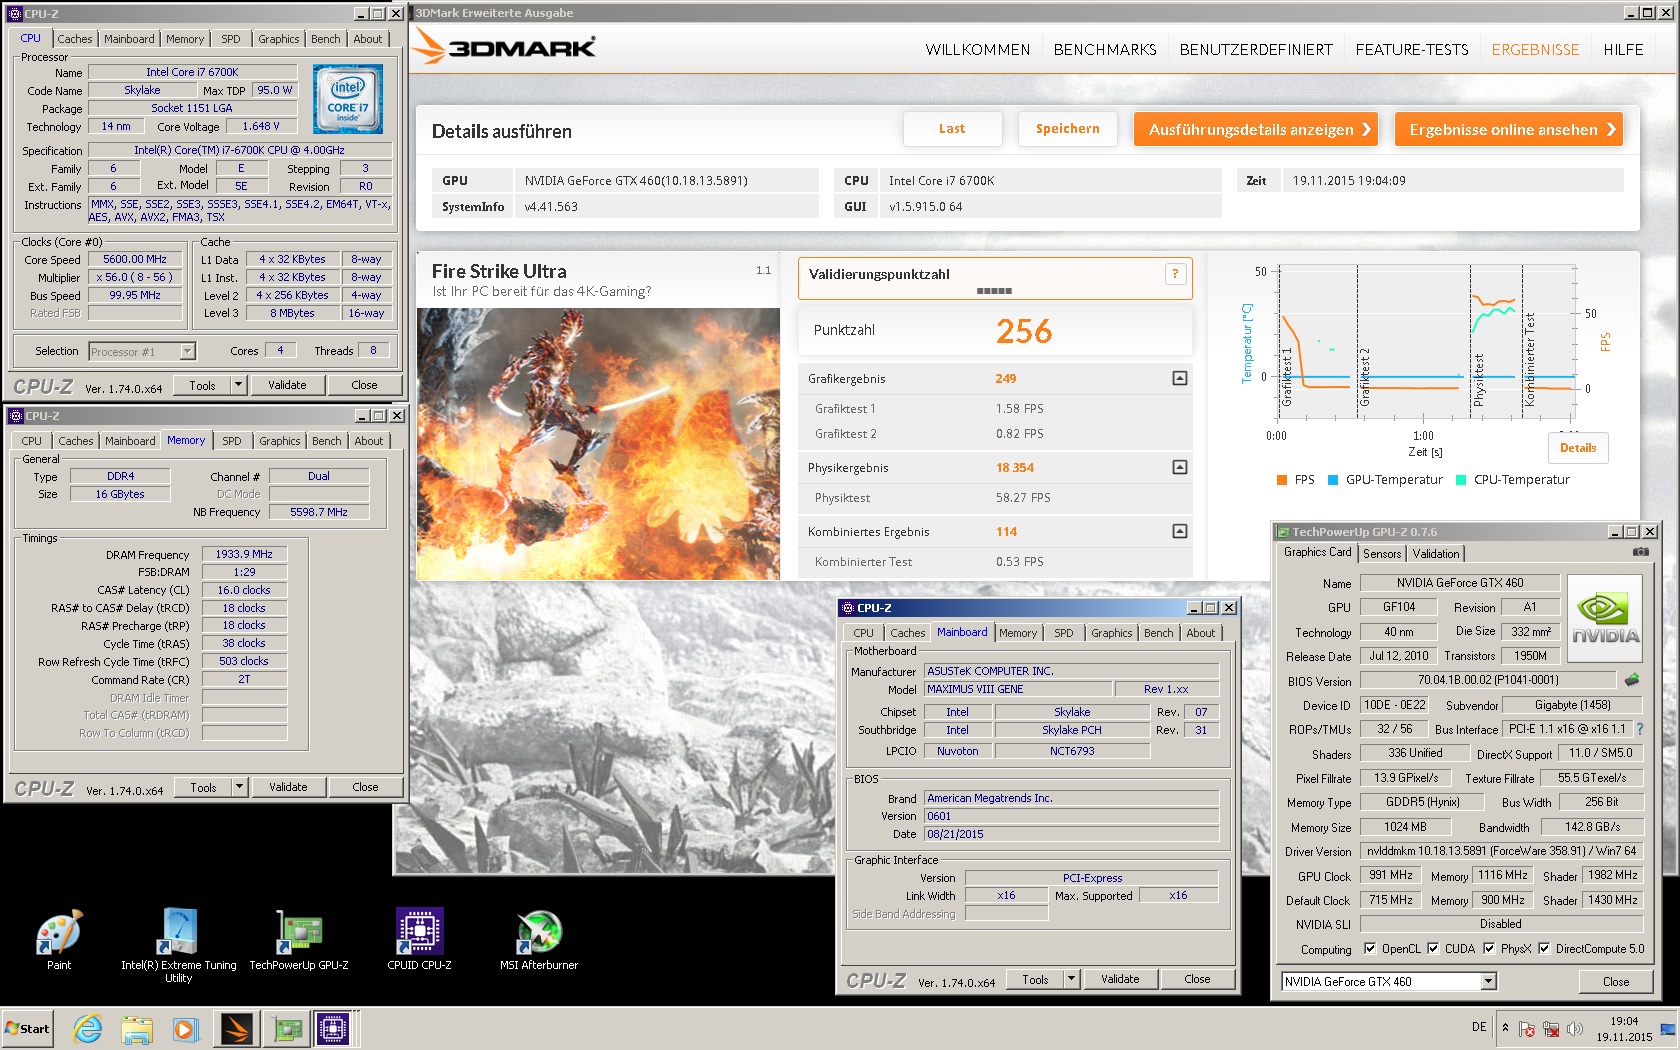Click the volume speaker tray icon
This screenshot has height=1050, width=1680.
point(1575,1029)
